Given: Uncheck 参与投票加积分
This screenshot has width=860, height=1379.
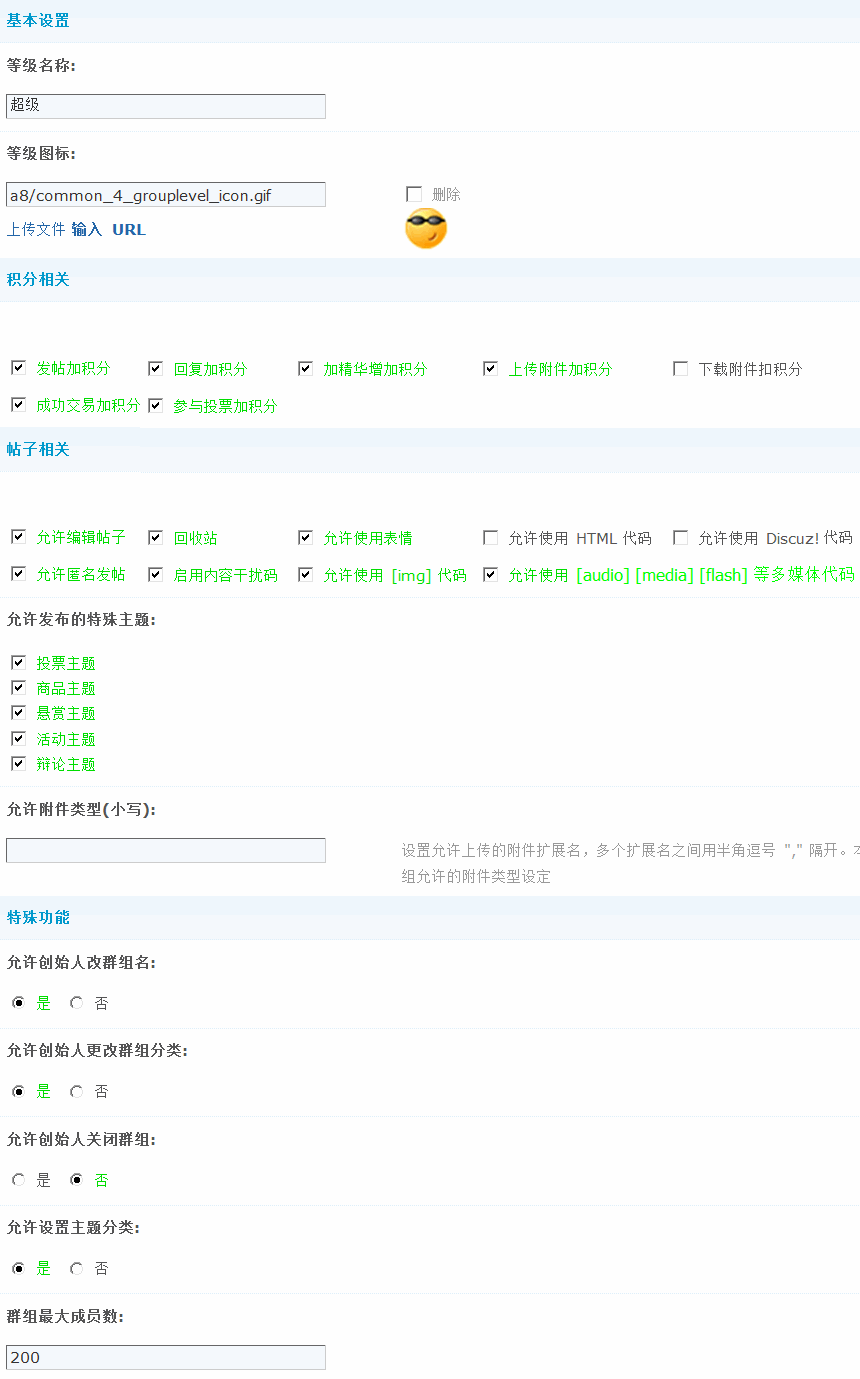Looking at the screenshot, I should (155, 404).
